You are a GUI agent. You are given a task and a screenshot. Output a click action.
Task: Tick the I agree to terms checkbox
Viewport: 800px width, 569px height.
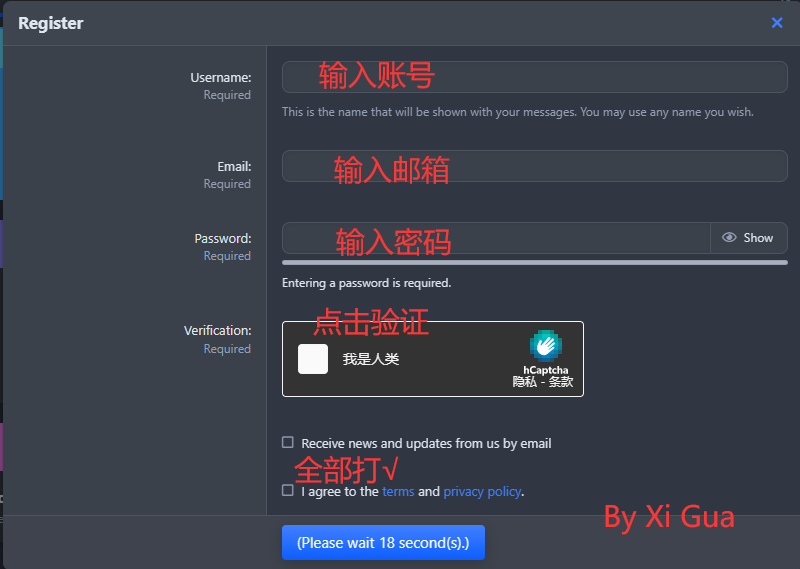coord(288,490)
